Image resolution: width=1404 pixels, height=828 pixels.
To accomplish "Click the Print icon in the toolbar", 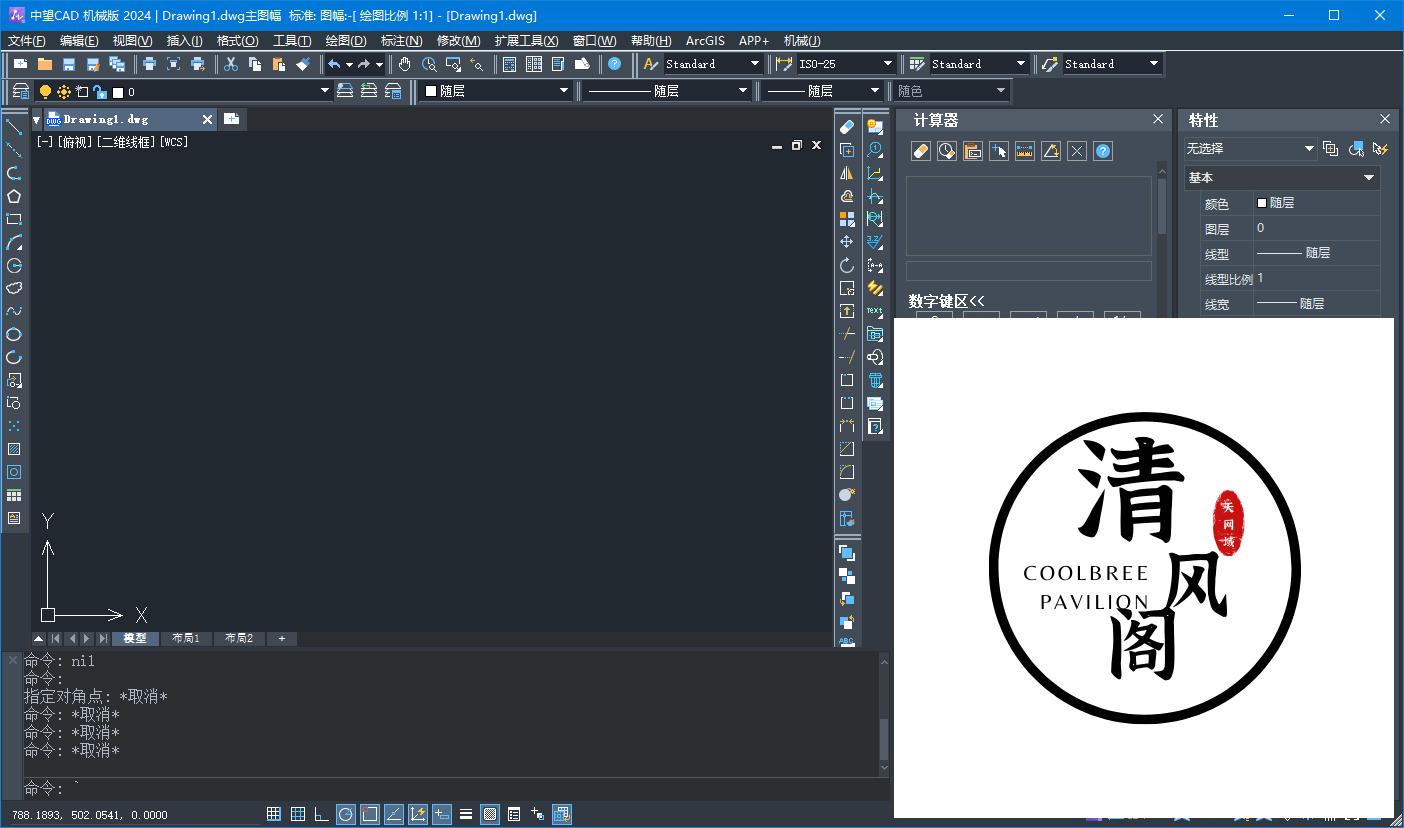I will click(x=149, y=64).
